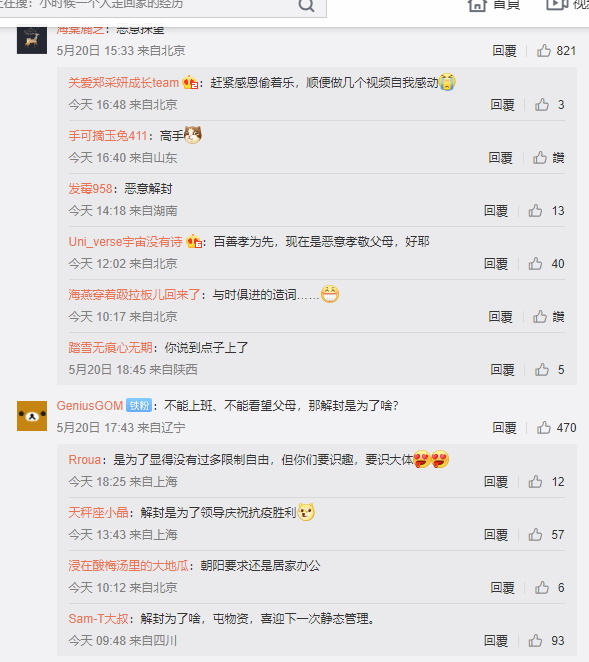Image resolution: width=589 pixels, height=662 pixels.
Task: Click the deer avatar of top commenter
Action: 32,40
